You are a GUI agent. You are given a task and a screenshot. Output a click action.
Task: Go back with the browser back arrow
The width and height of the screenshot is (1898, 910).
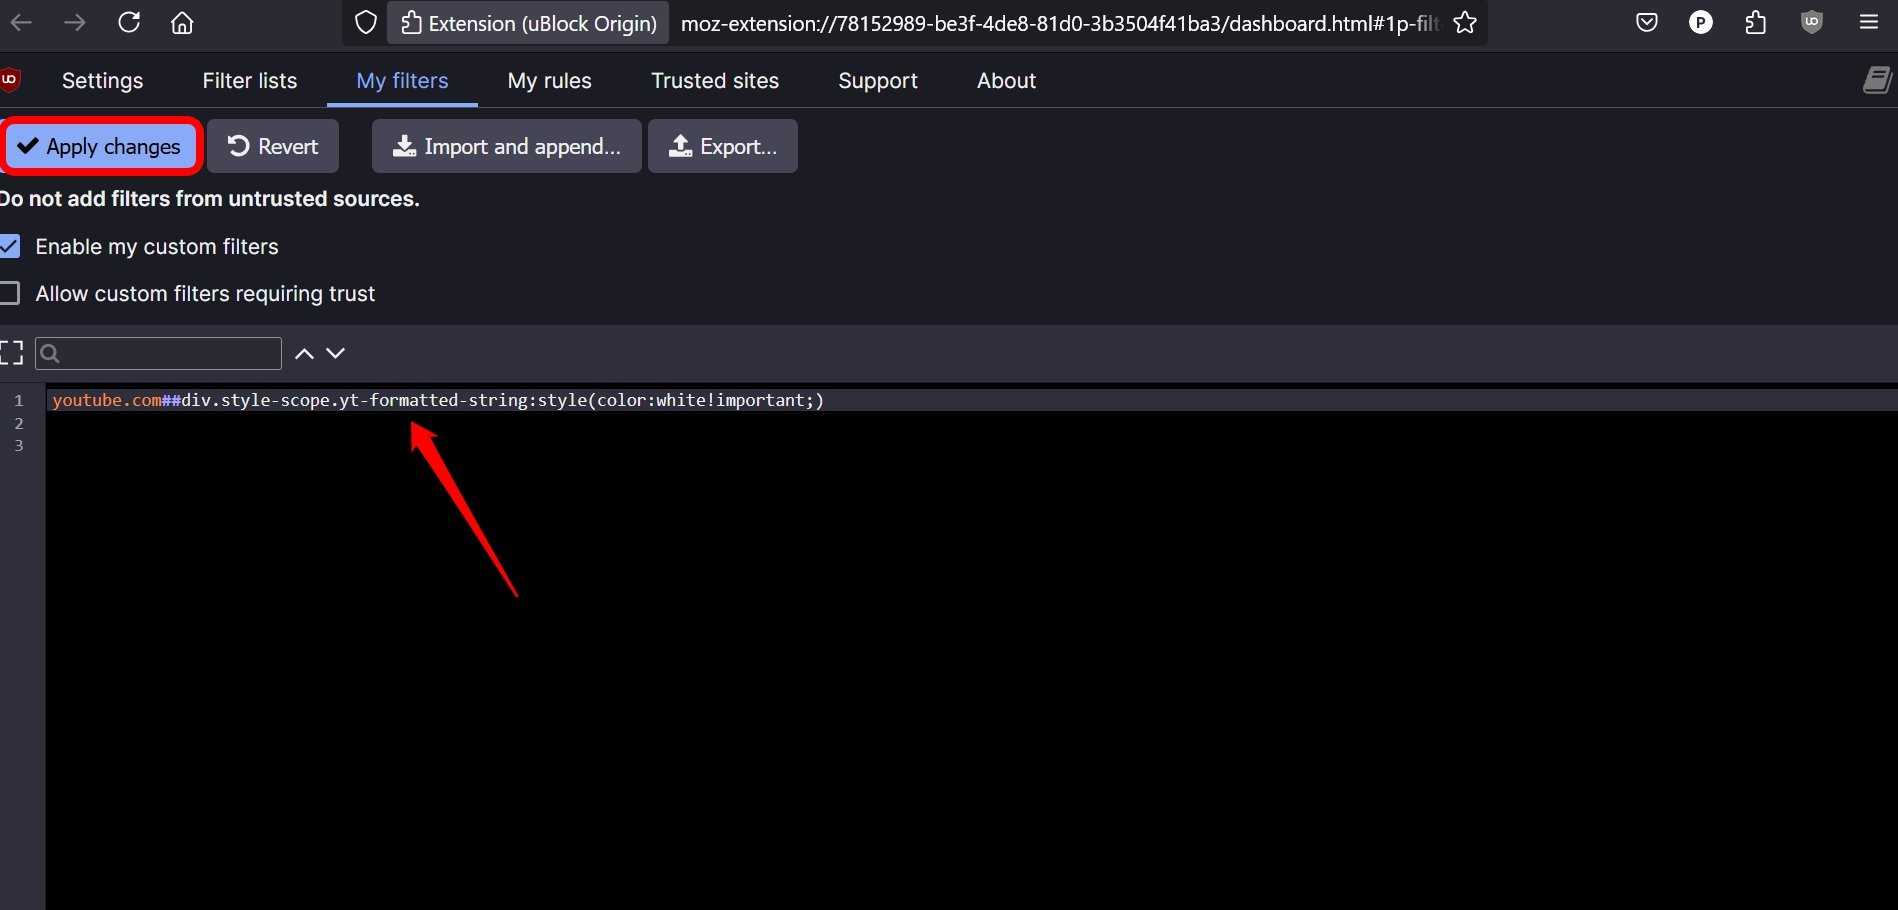[20, 22]
